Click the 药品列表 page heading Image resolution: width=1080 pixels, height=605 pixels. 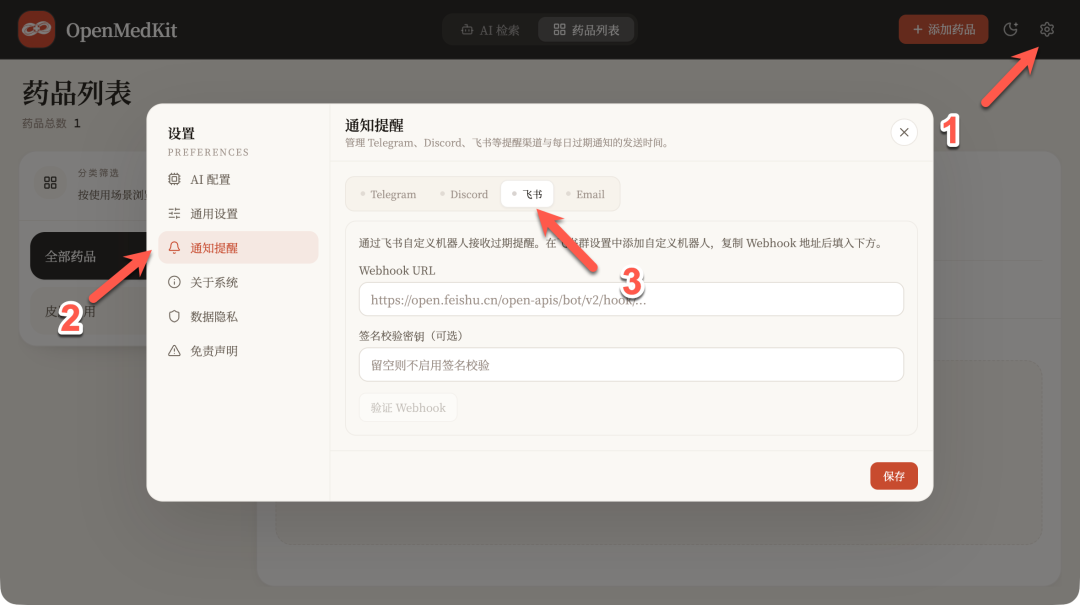pyautogui.click(x=76, y=93)
